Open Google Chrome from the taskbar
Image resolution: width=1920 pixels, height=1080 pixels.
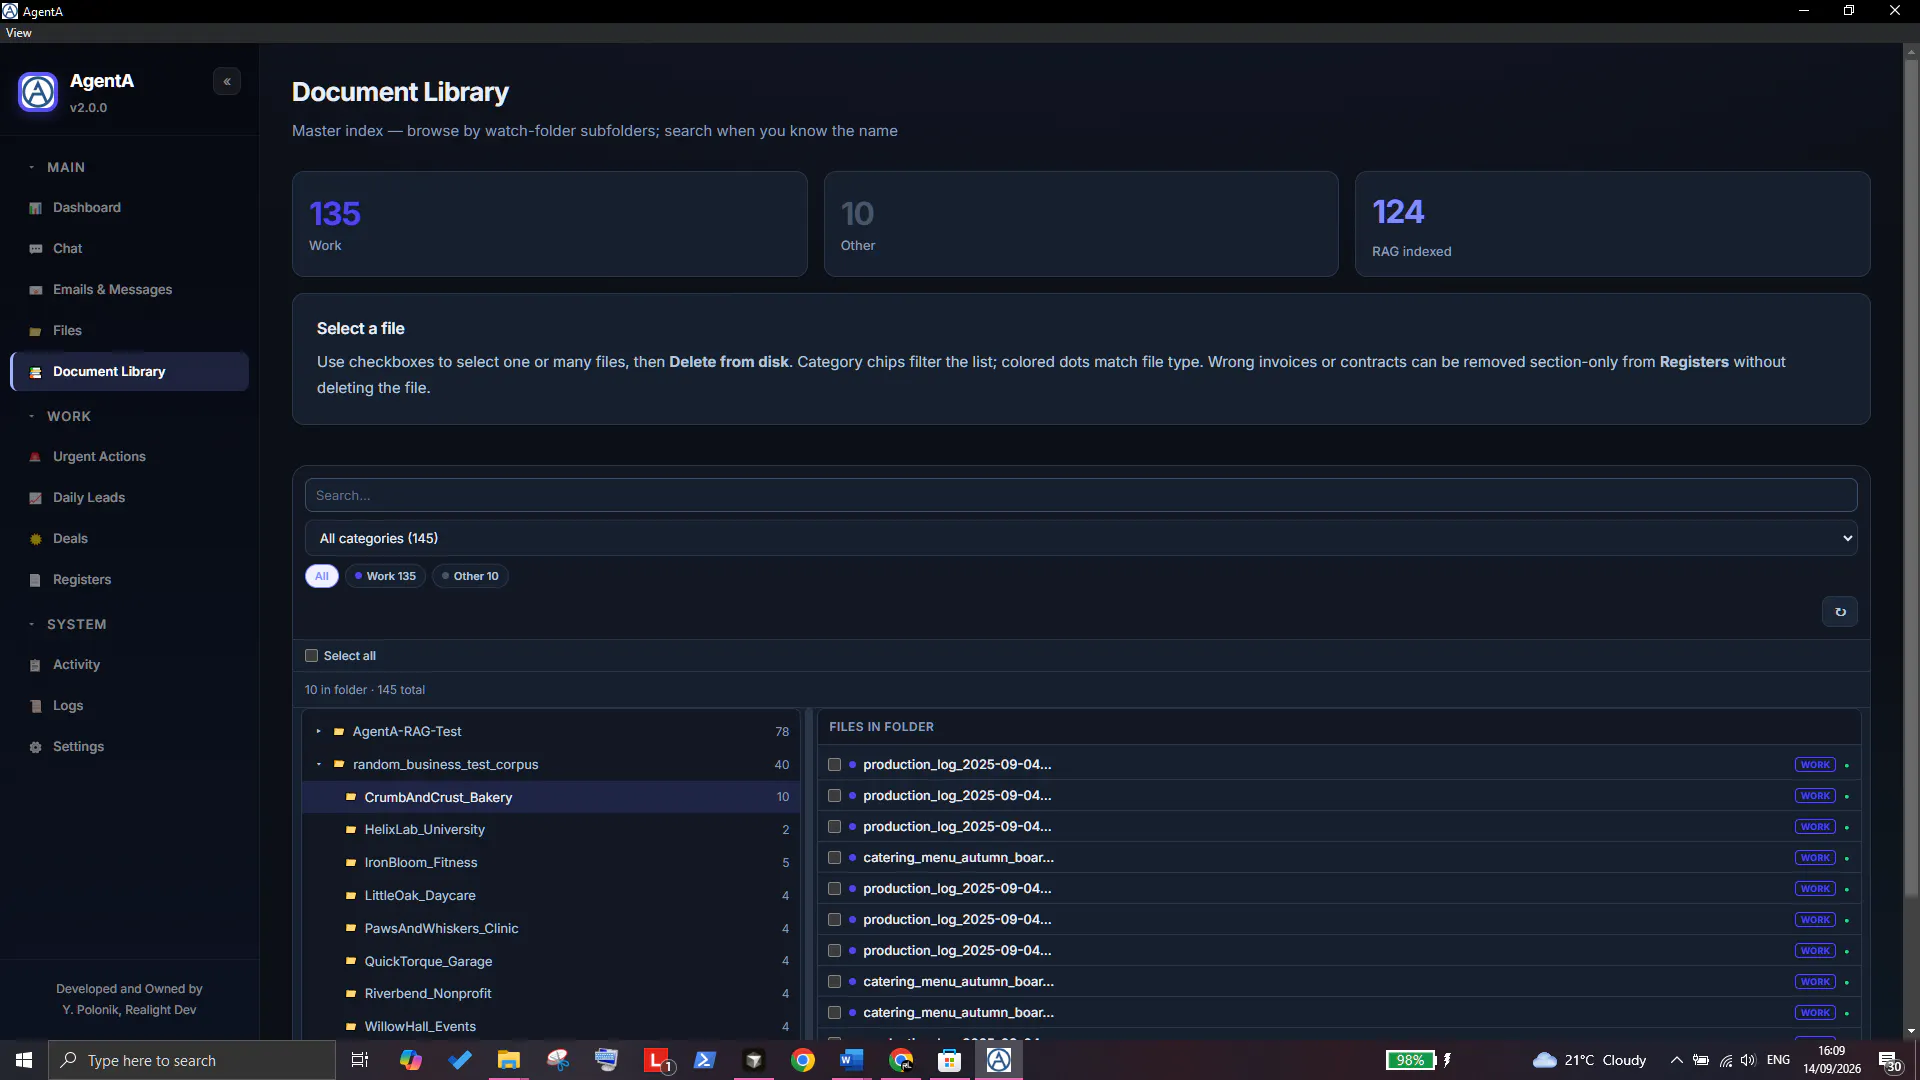tap(803, 1061)
